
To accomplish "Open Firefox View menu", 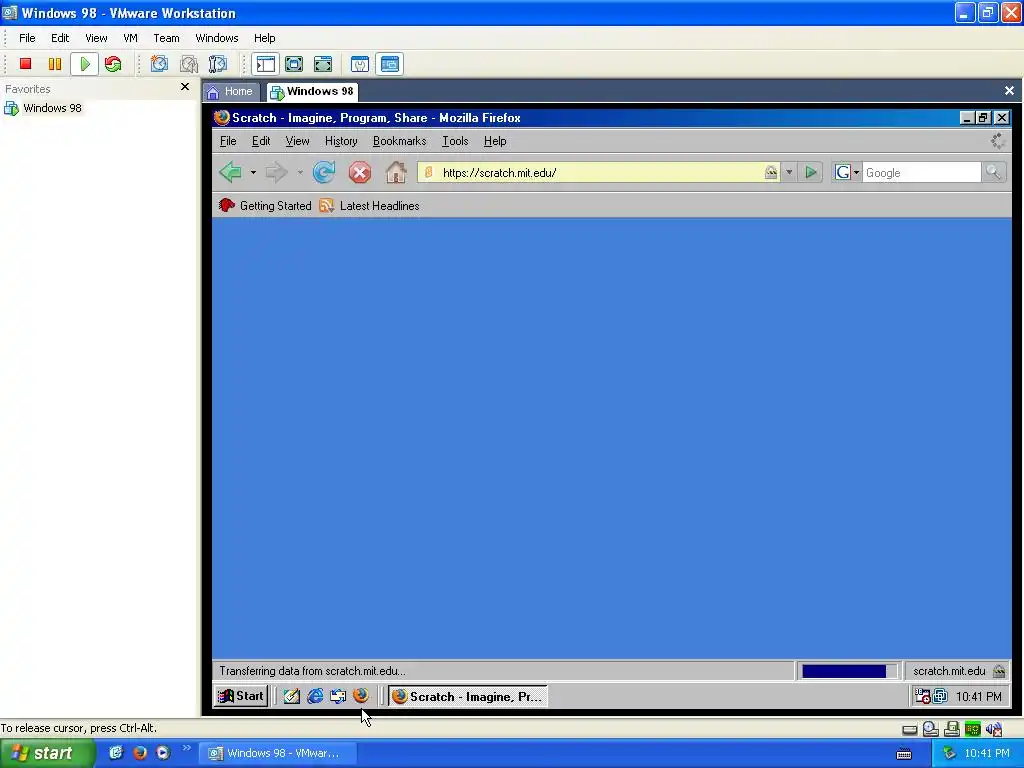I will tap(297, 141).
